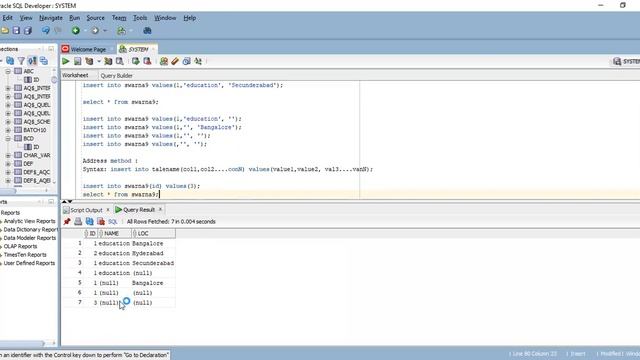
Task: Click the Save All icon
Action: (28, 31)
